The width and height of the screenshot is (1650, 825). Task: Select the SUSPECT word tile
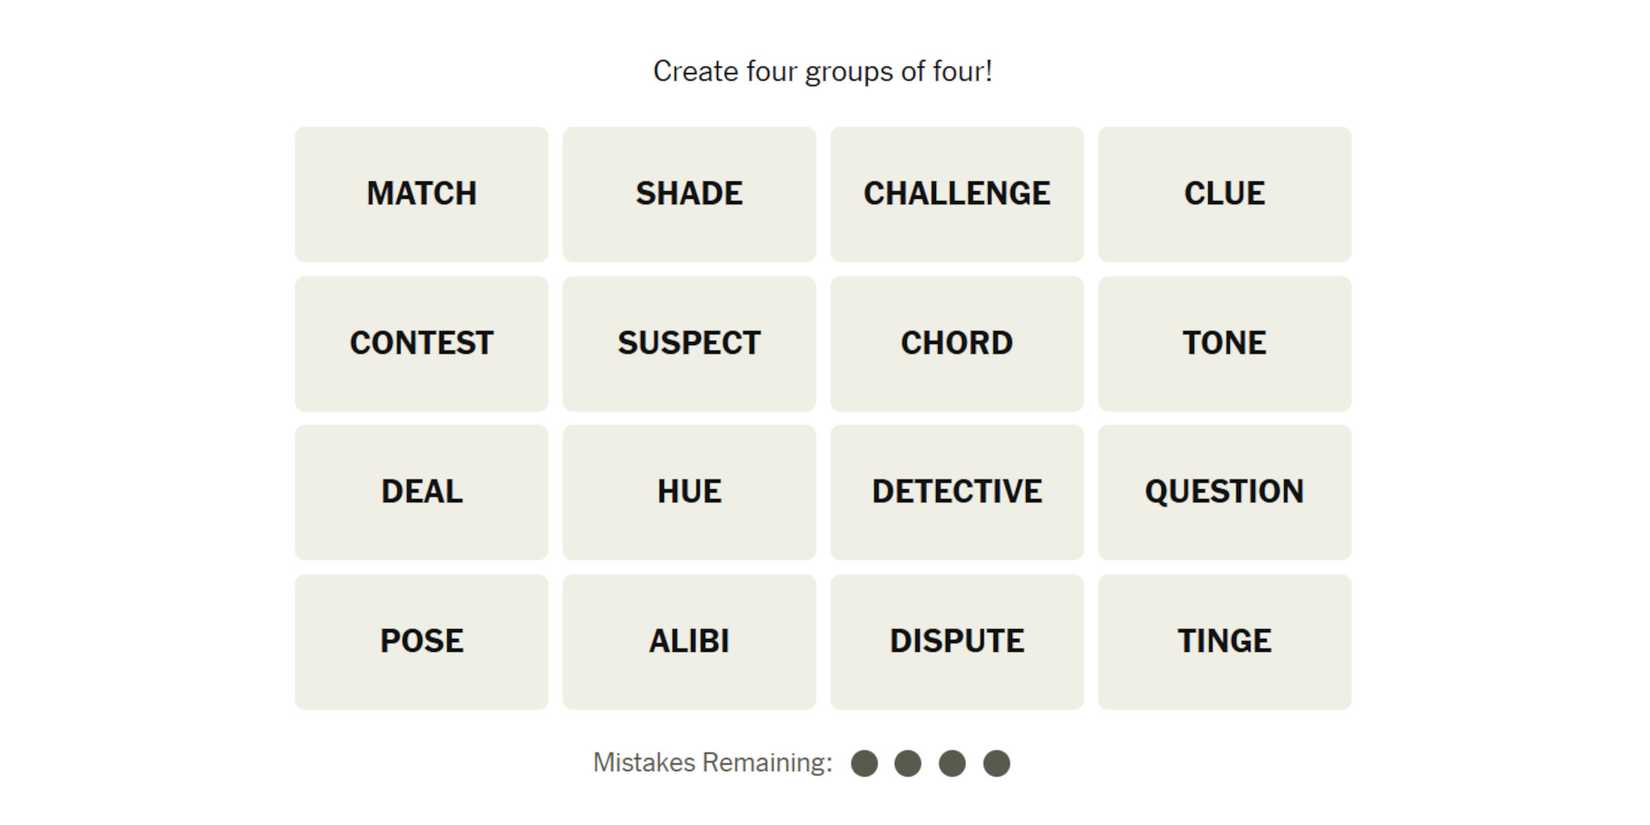[689, 343]
